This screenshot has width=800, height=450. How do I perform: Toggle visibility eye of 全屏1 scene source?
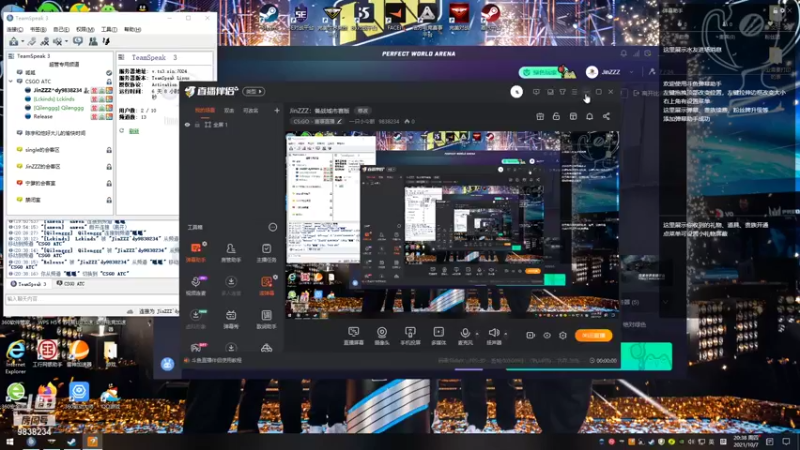pyautogui.click(x=187, y=124)
